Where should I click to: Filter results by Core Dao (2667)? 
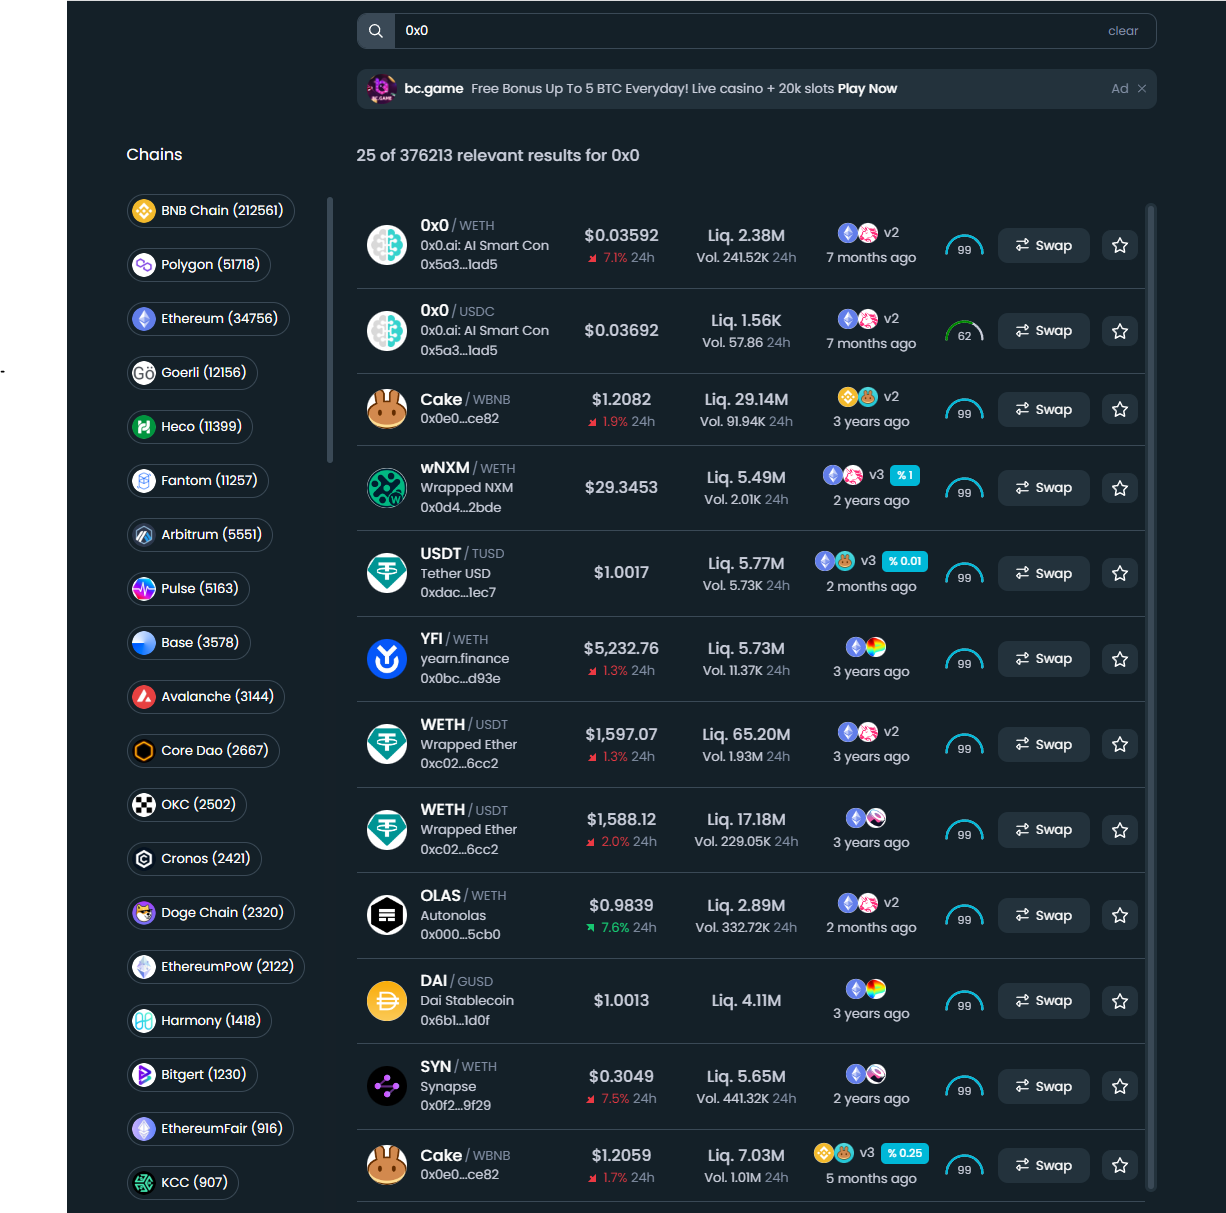click(203, 751)
